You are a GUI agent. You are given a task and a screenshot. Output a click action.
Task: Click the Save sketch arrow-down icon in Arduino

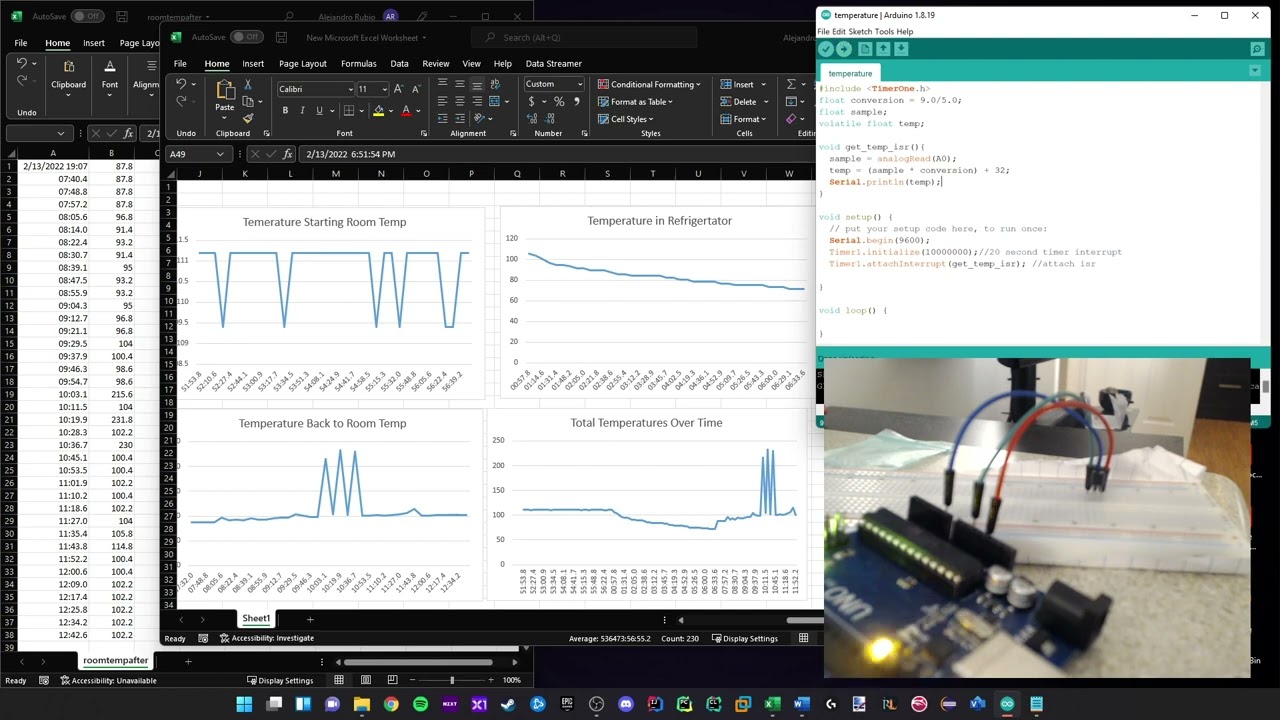point(901,49)
